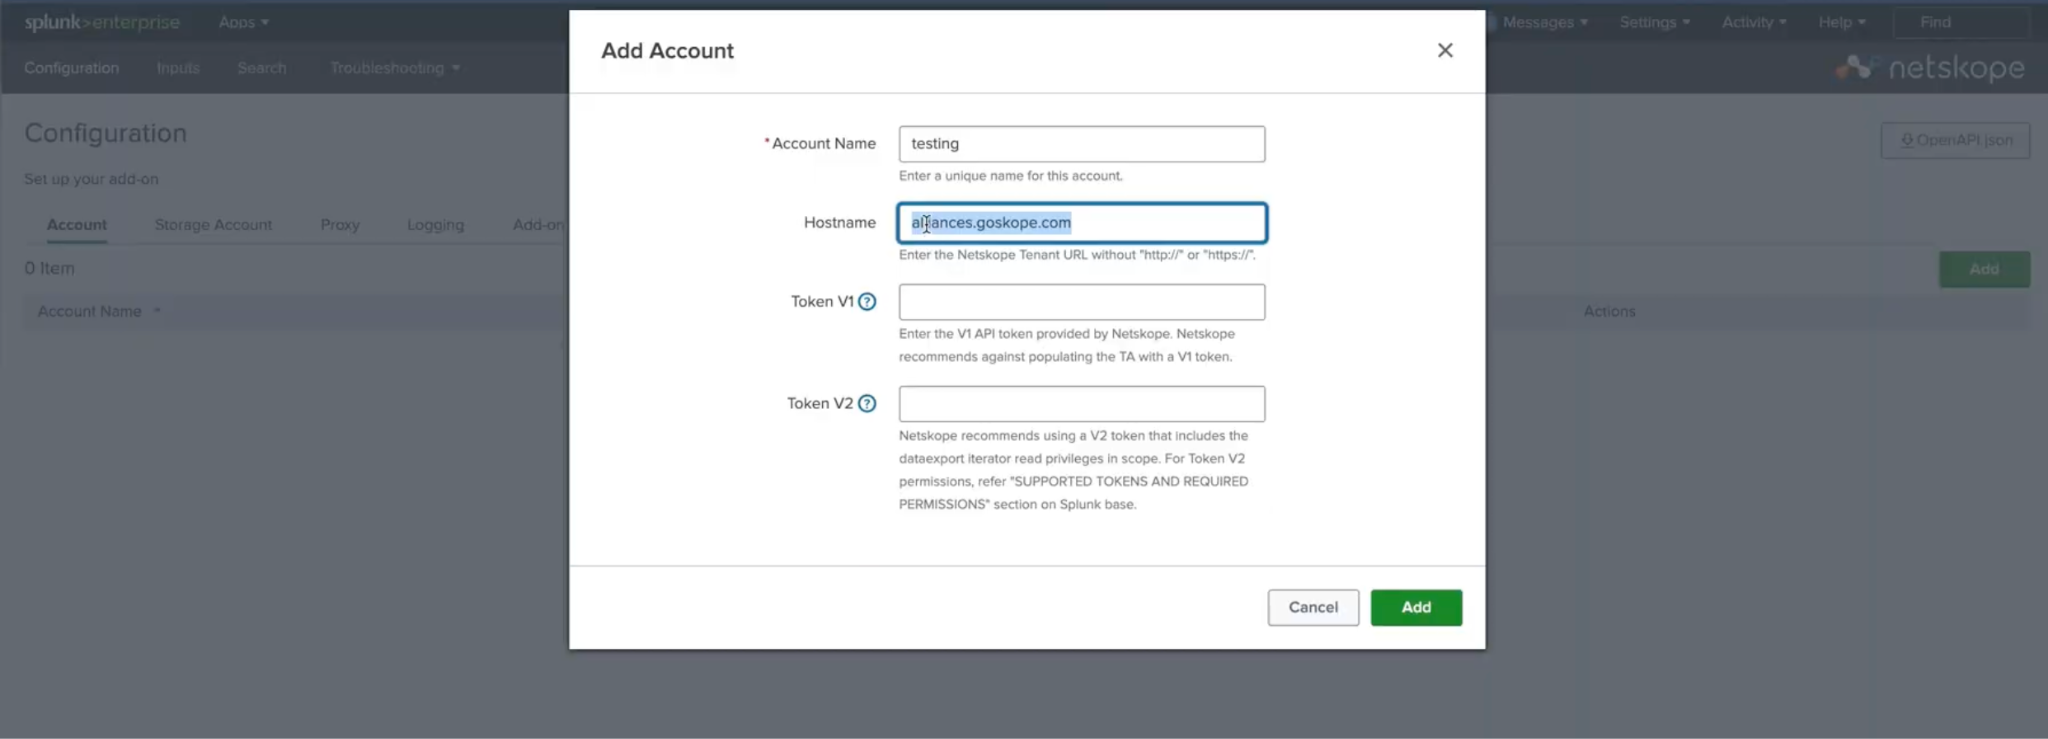Open the Activity dropdown
This screenshot has height=739, width=2048.
coord(1754,22)
